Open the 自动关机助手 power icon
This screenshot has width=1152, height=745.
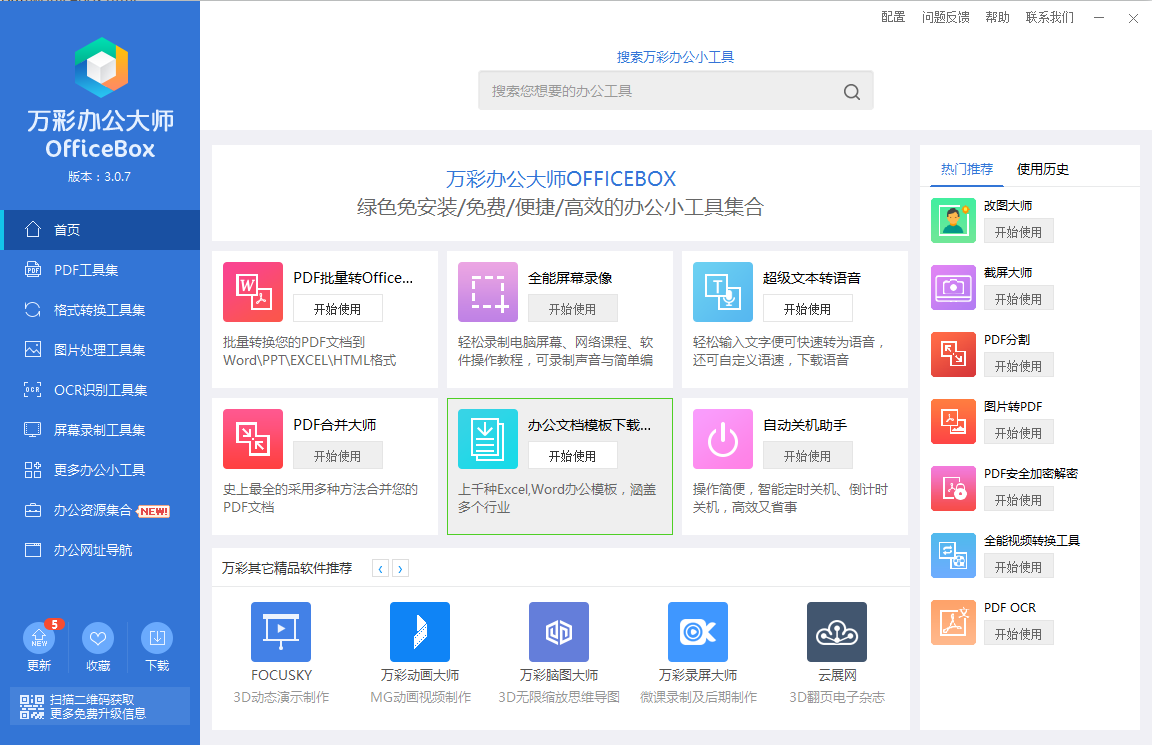click(x=723, y=439)
